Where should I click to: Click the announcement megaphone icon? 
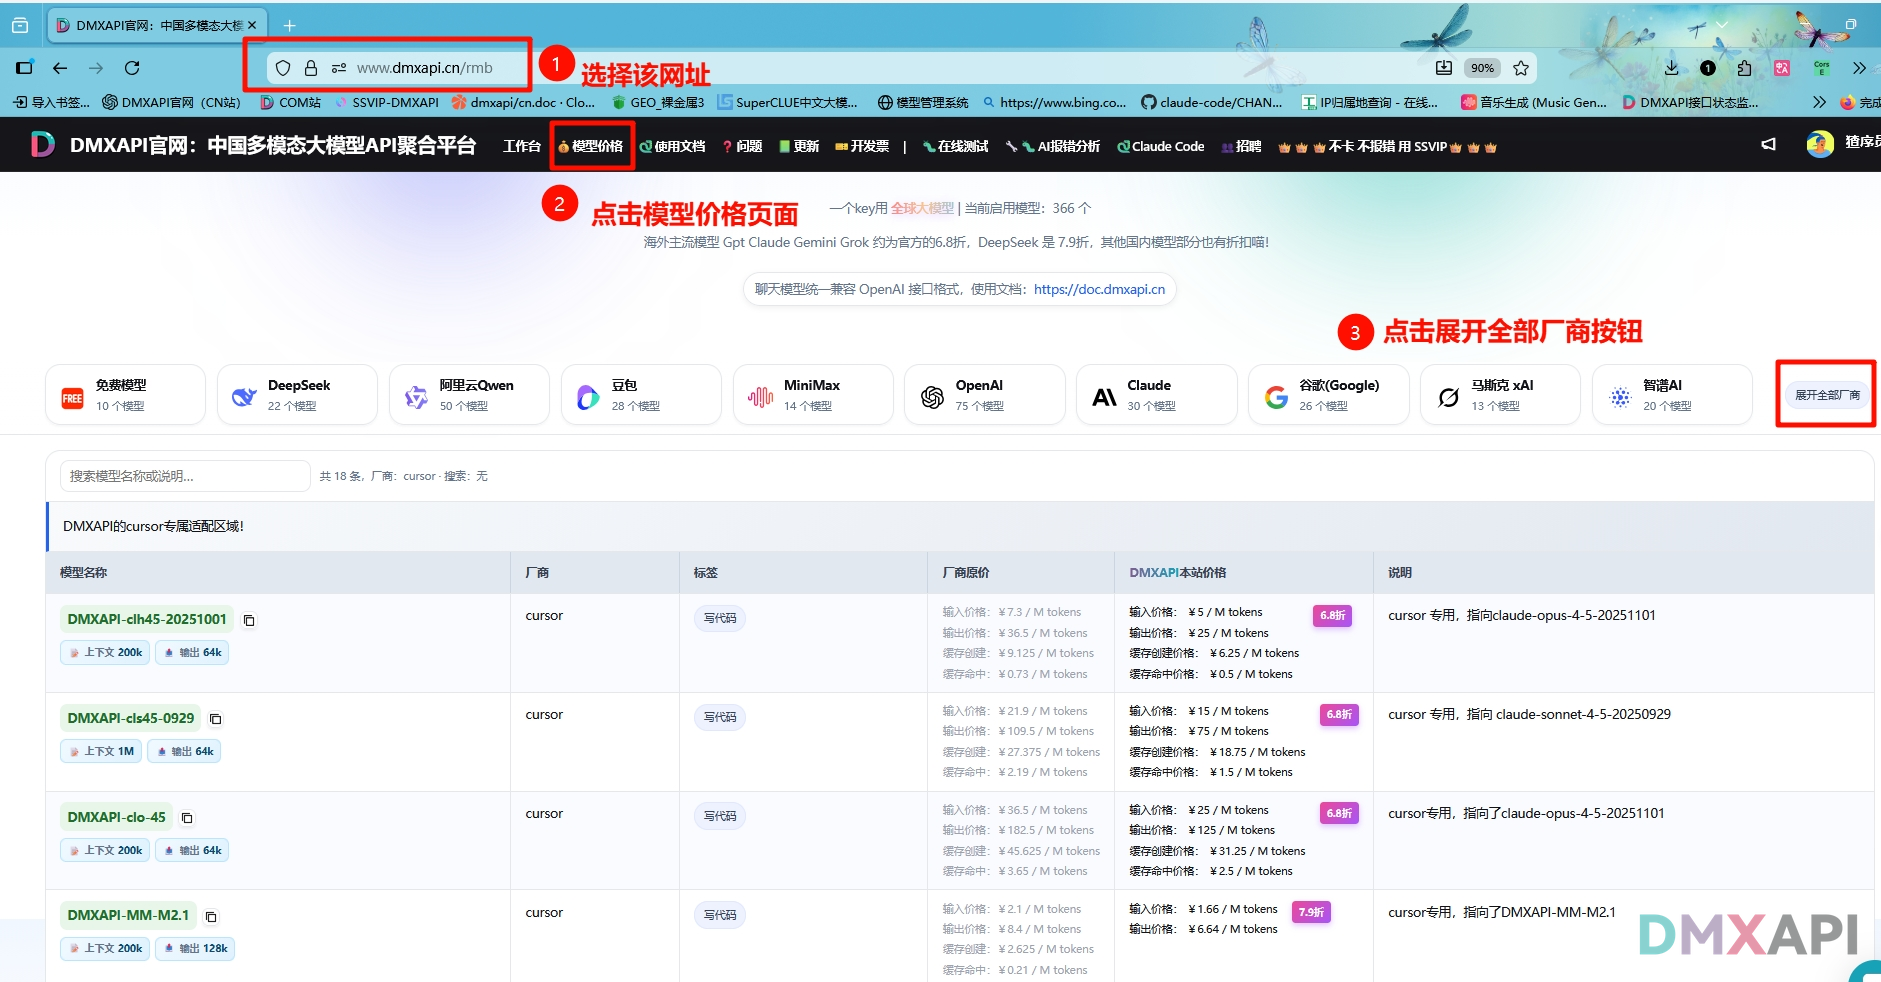1768,145
